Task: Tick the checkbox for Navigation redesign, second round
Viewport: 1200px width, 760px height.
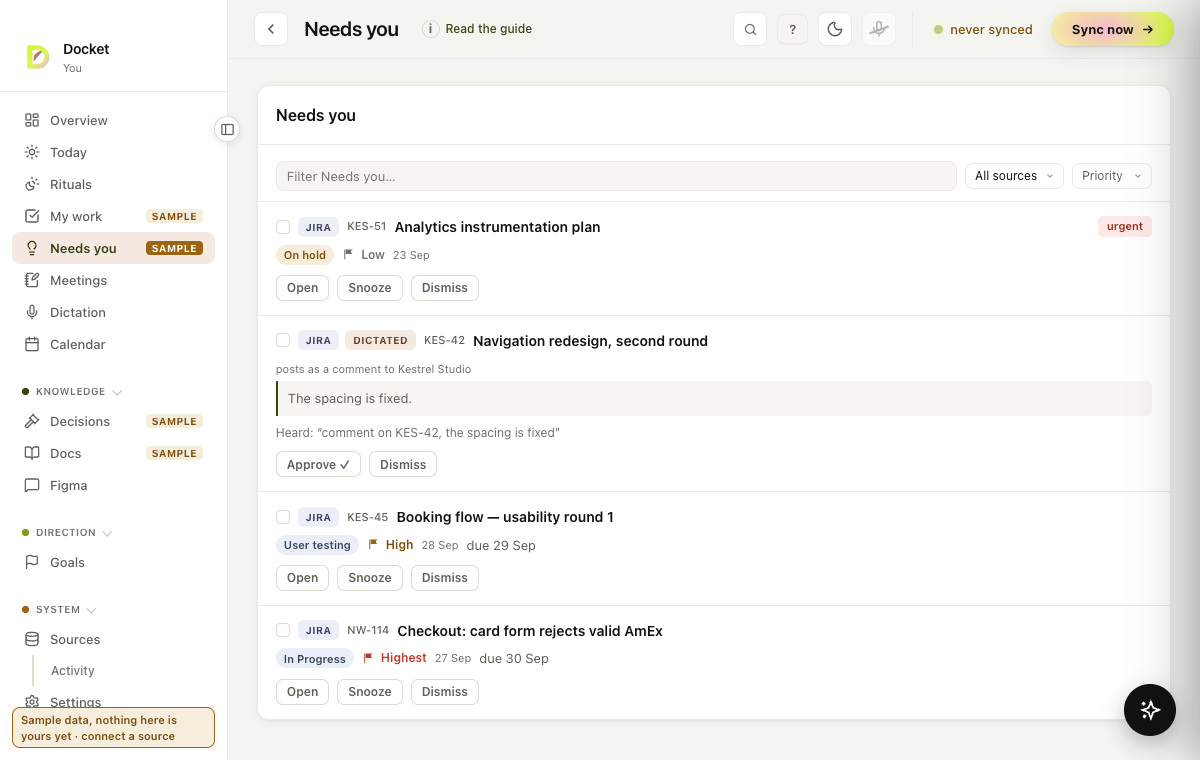Action: (x=283, y=340)
